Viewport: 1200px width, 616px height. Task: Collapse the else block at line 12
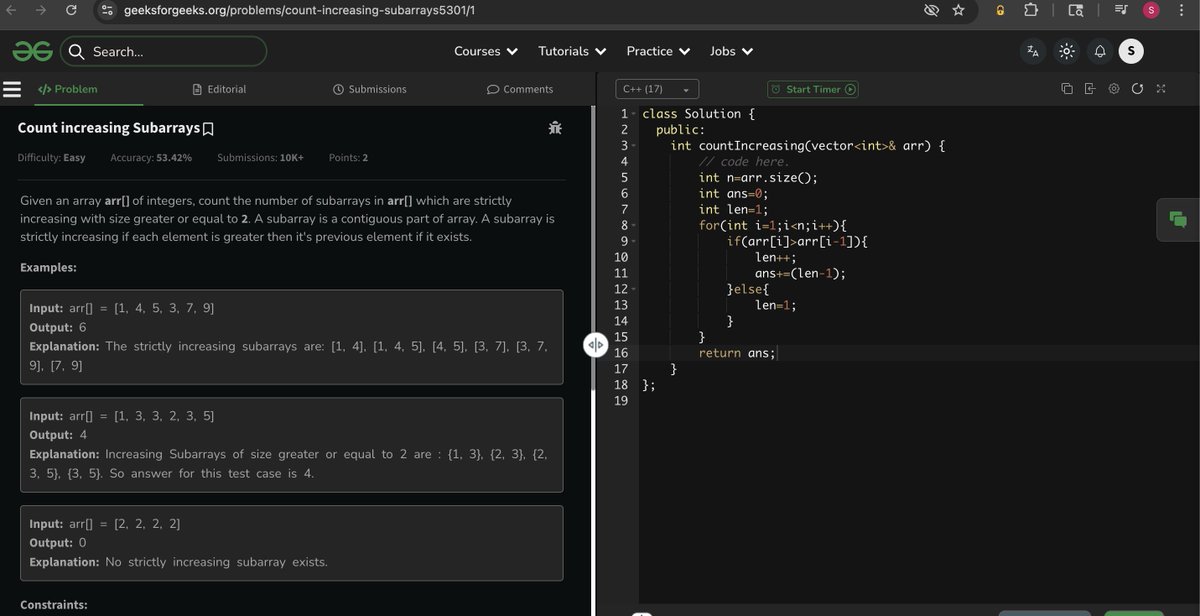[x=633, y=290]
